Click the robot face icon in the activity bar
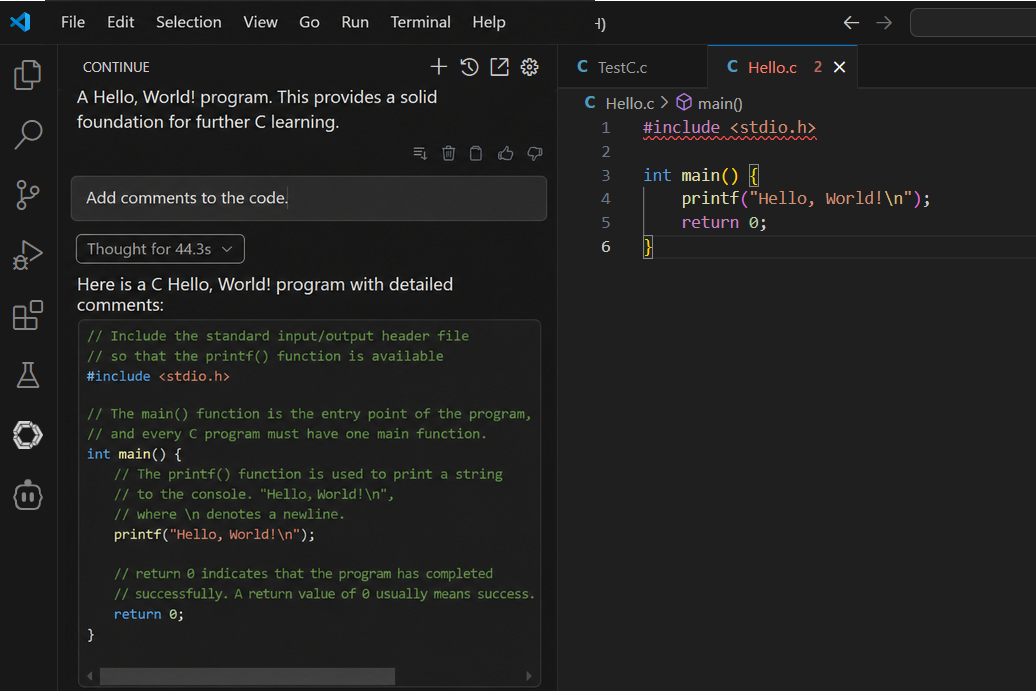Screen dimensions: 1036x691 tap(28, 495)
